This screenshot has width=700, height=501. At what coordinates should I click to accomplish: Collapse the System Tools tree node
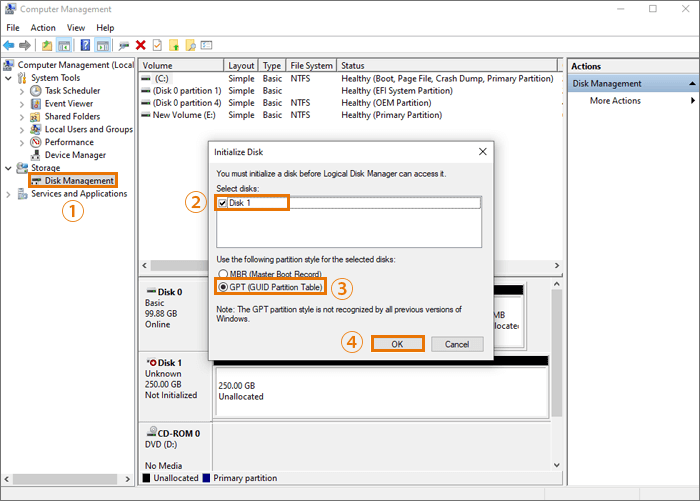click(x=8, y=78)
